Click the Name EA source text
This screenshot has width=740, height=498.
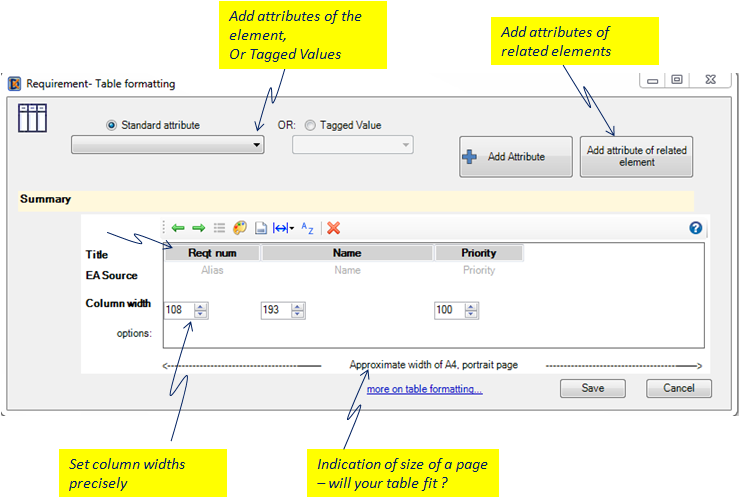tap(347, 270)
